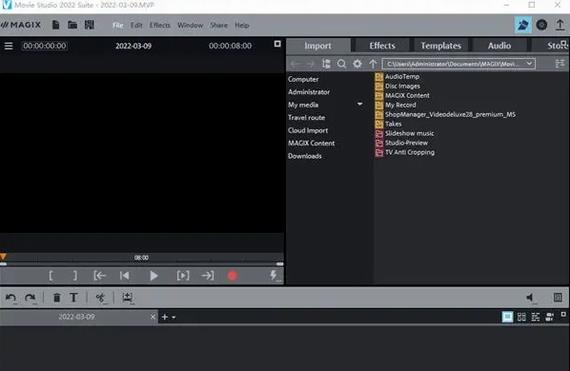The image size is (570, 371).
Task: Jump to range end
Action: [x=208, y=275]
